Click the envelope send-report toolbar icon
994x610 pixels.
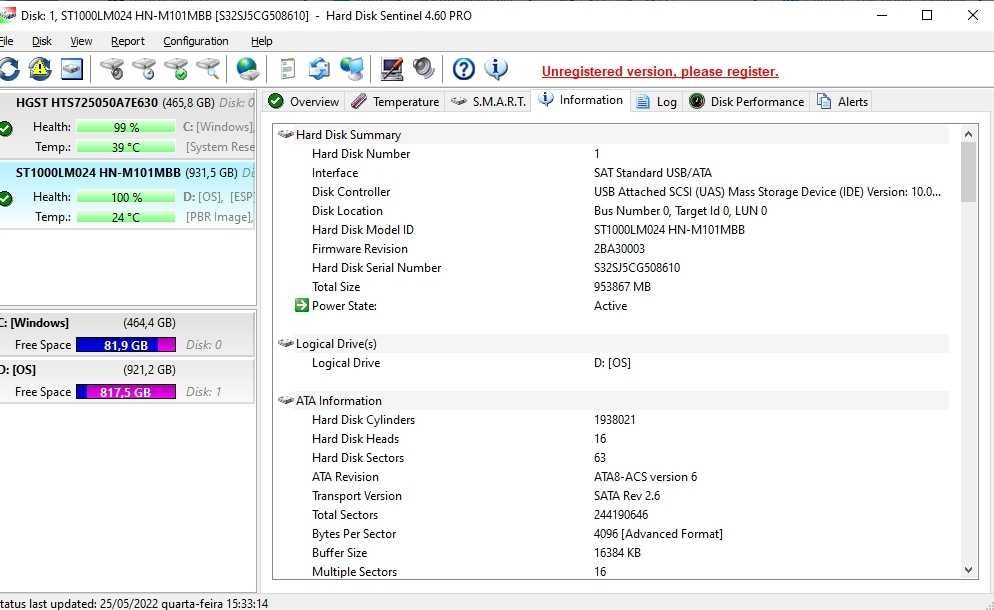[319, 68]
